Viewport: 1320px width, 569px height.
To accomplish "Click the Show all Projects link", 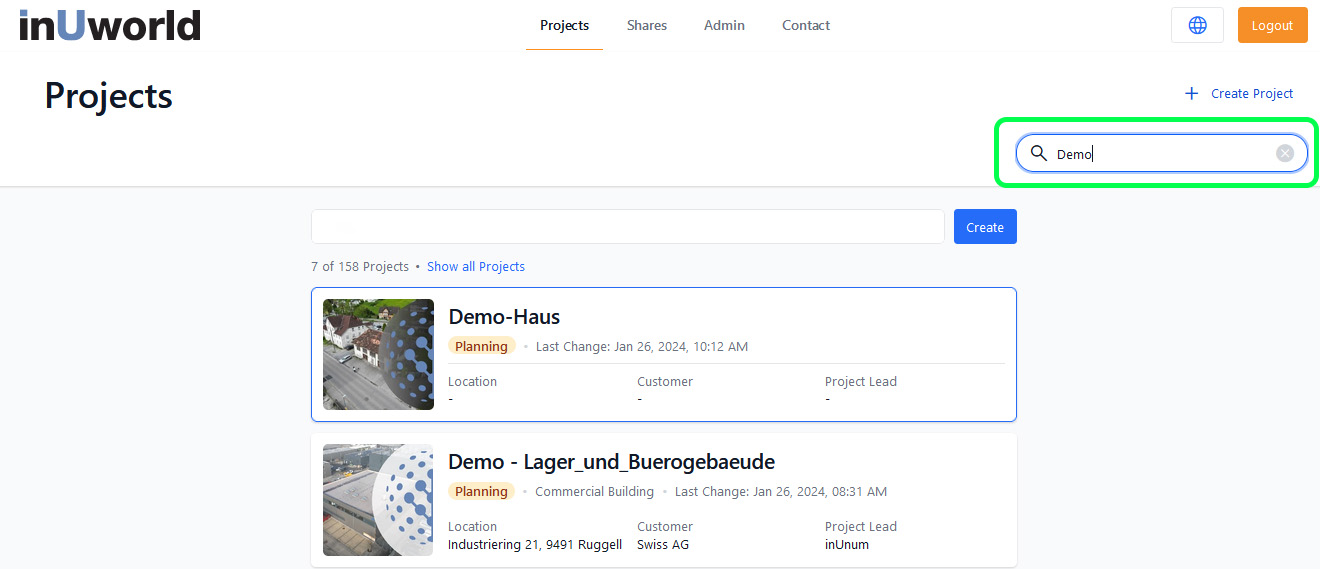I will pyautogui.click(x=476, y=266).
